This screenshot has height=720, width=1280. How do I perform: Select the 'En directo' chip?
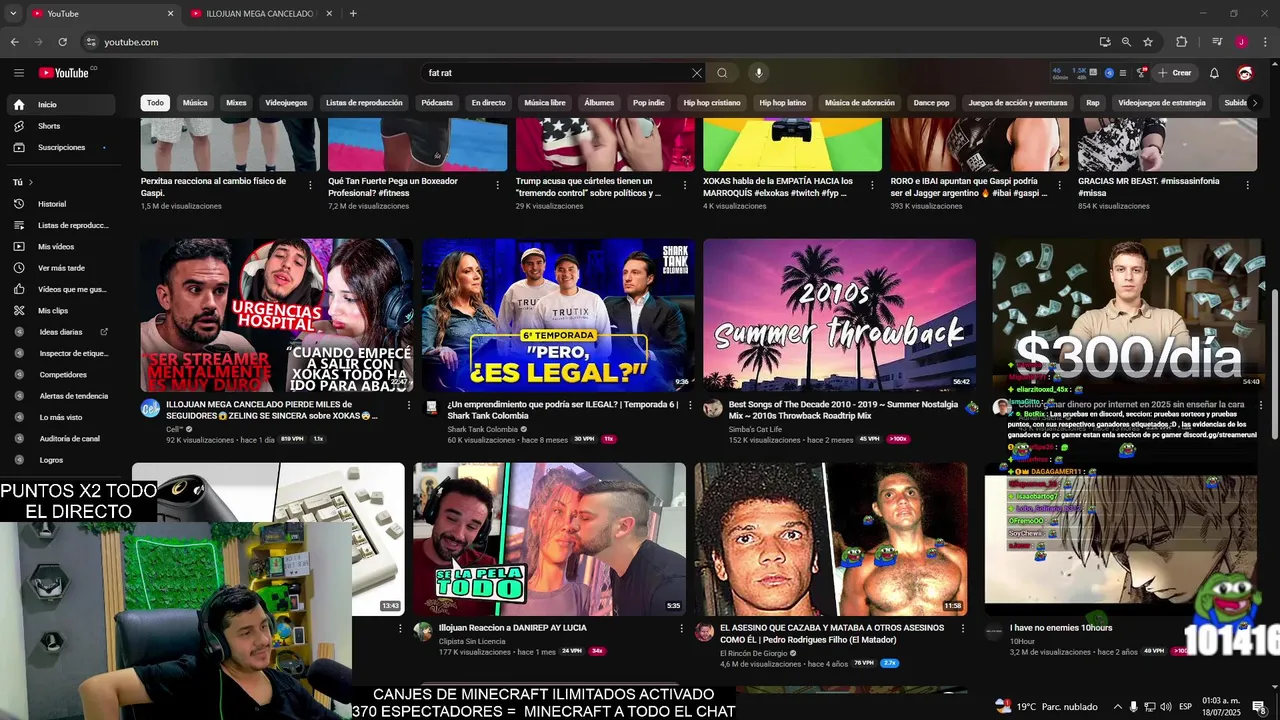(x=489, y=103)
